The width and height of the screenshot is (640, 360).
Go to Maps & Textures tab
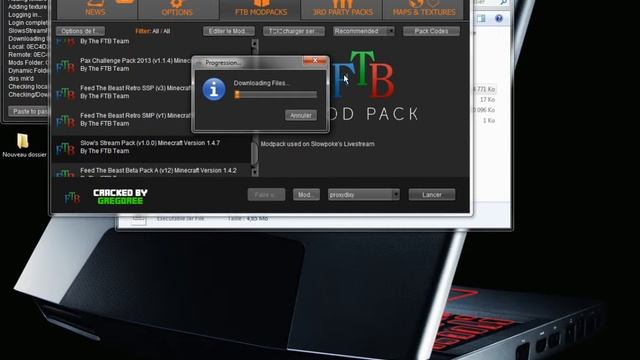[423, 9]
